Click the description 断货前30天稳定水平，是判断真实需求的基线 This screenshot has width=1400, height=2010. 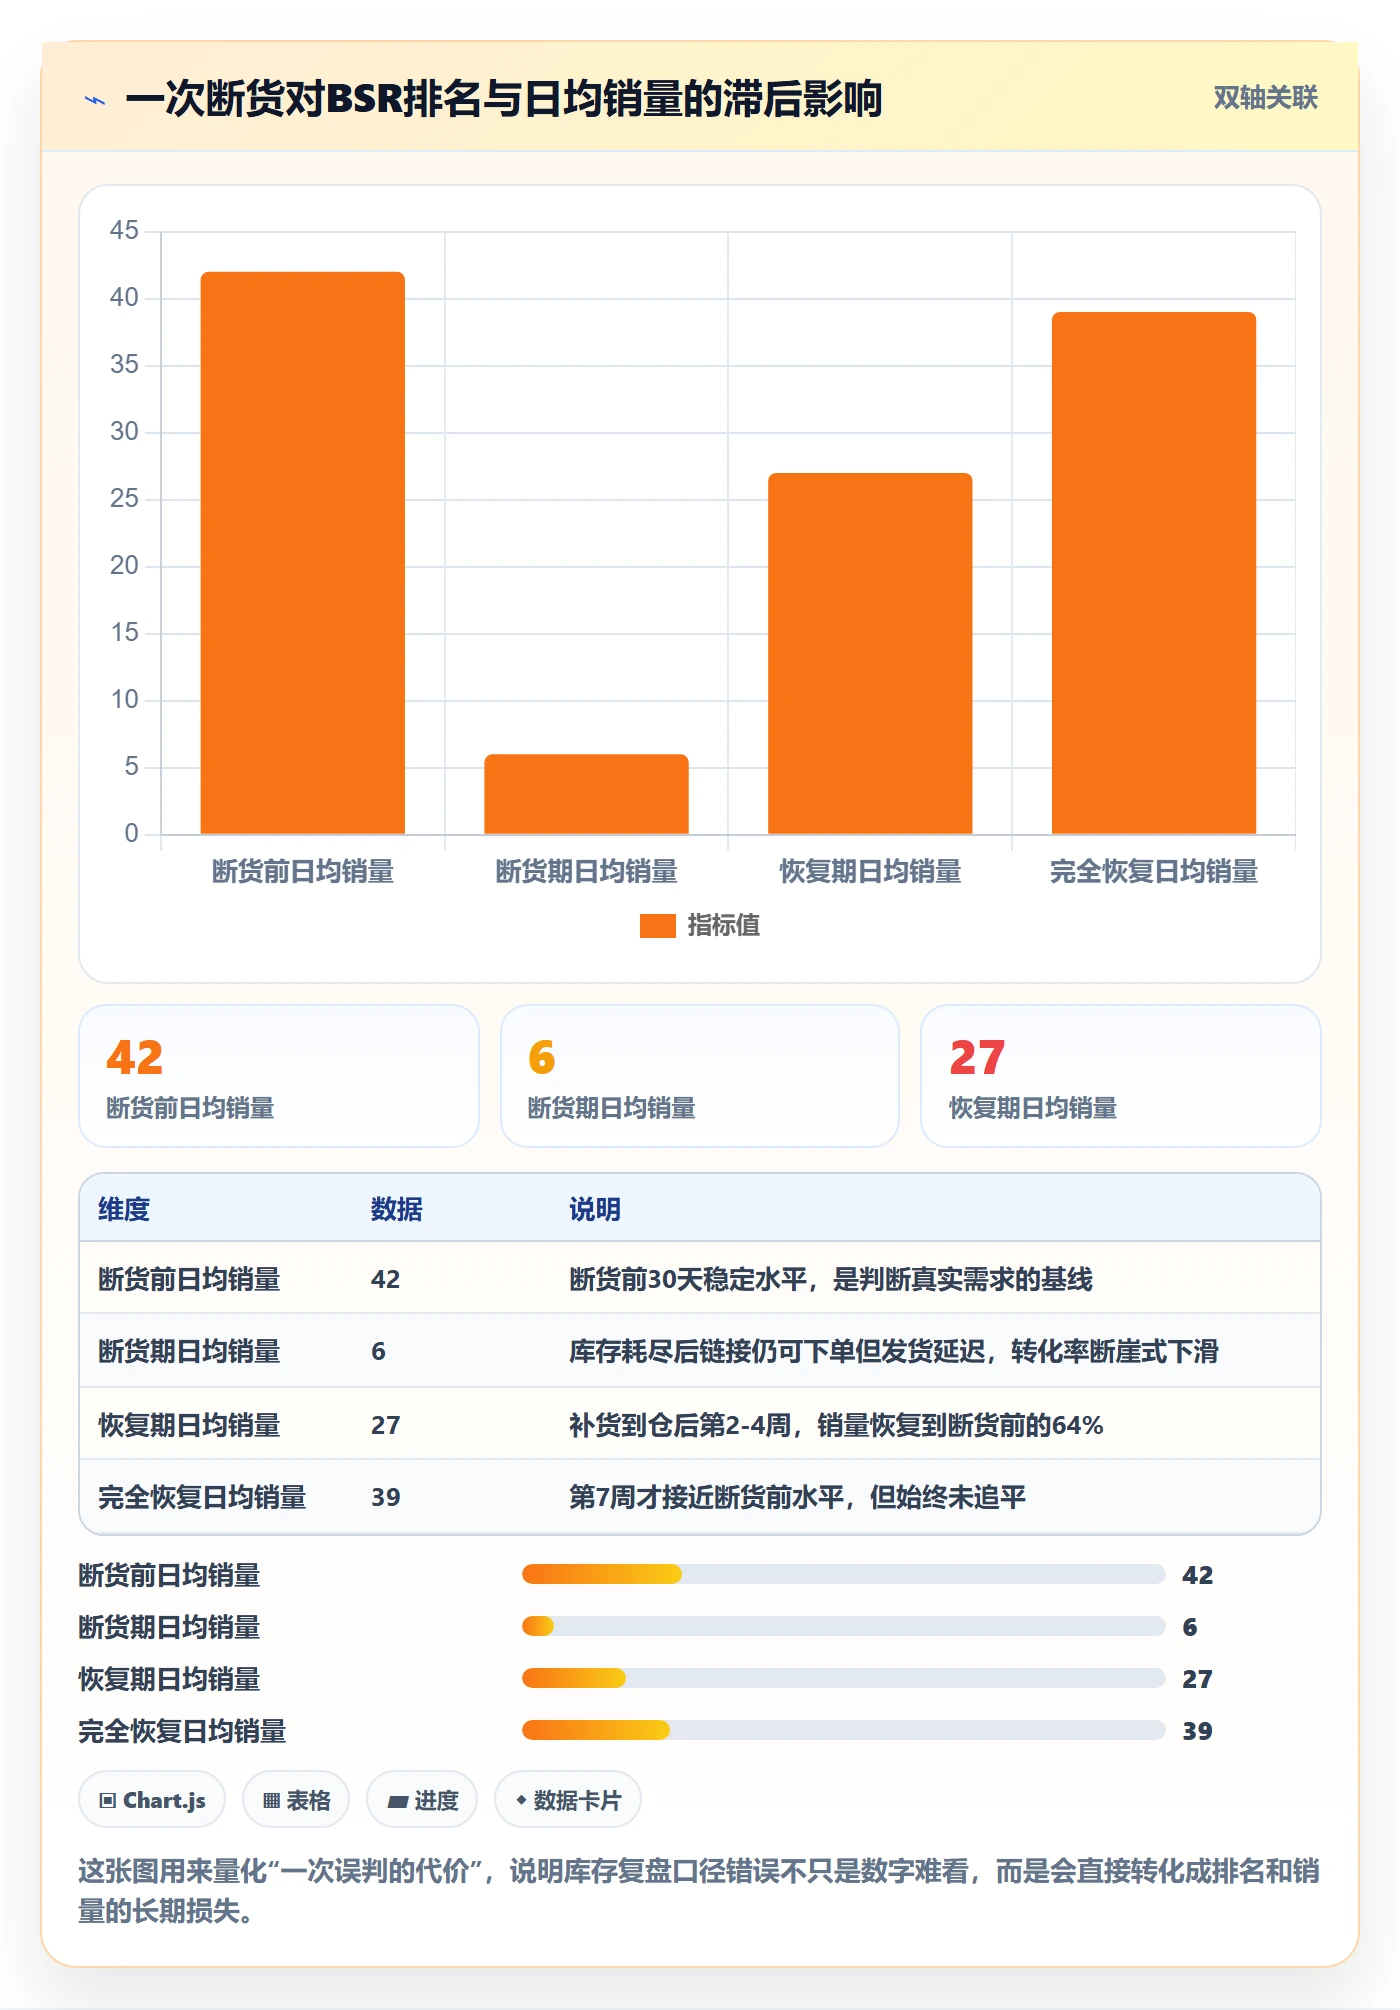831,1279
